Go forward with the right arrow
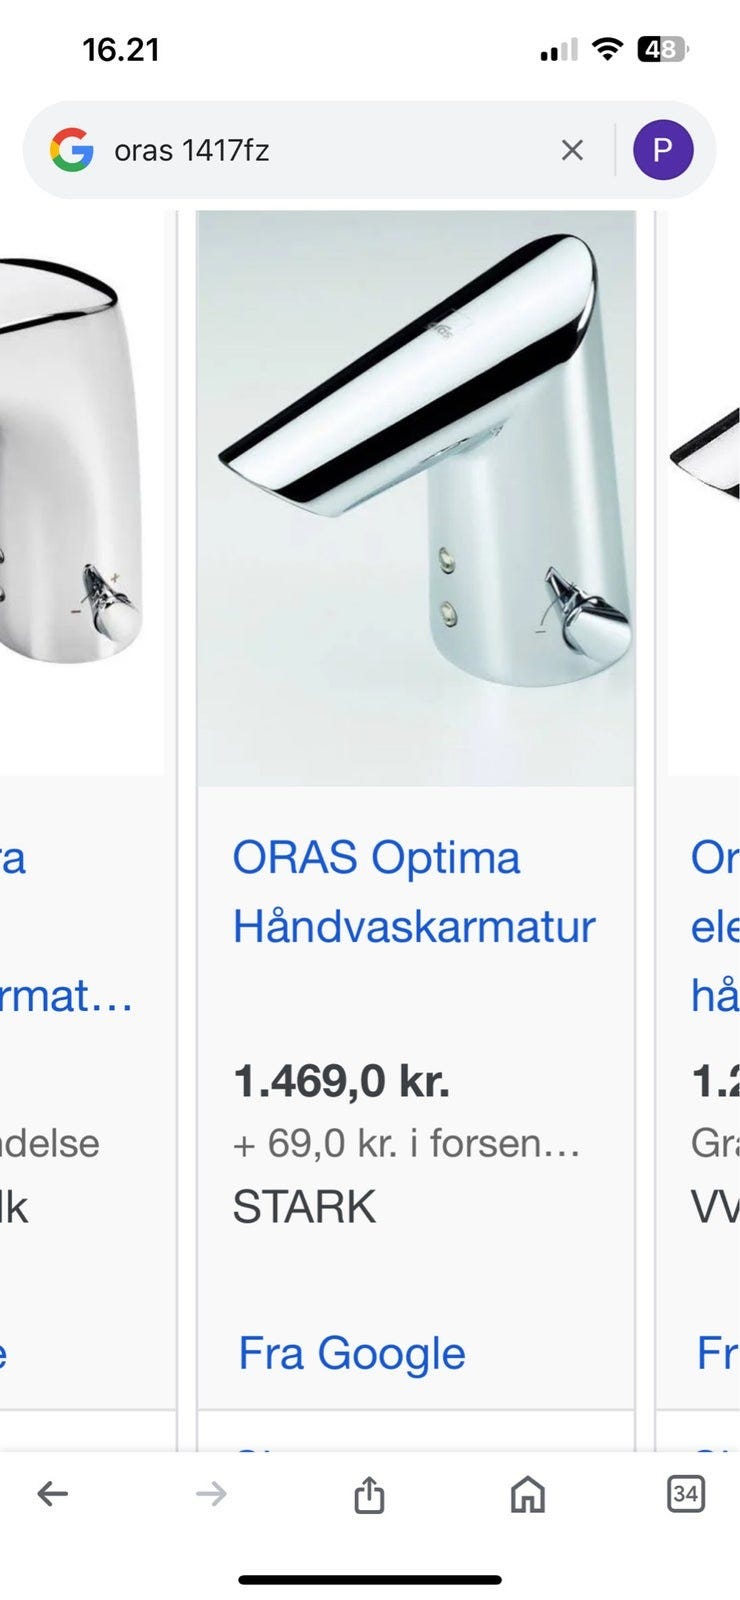 point(211,1494)
